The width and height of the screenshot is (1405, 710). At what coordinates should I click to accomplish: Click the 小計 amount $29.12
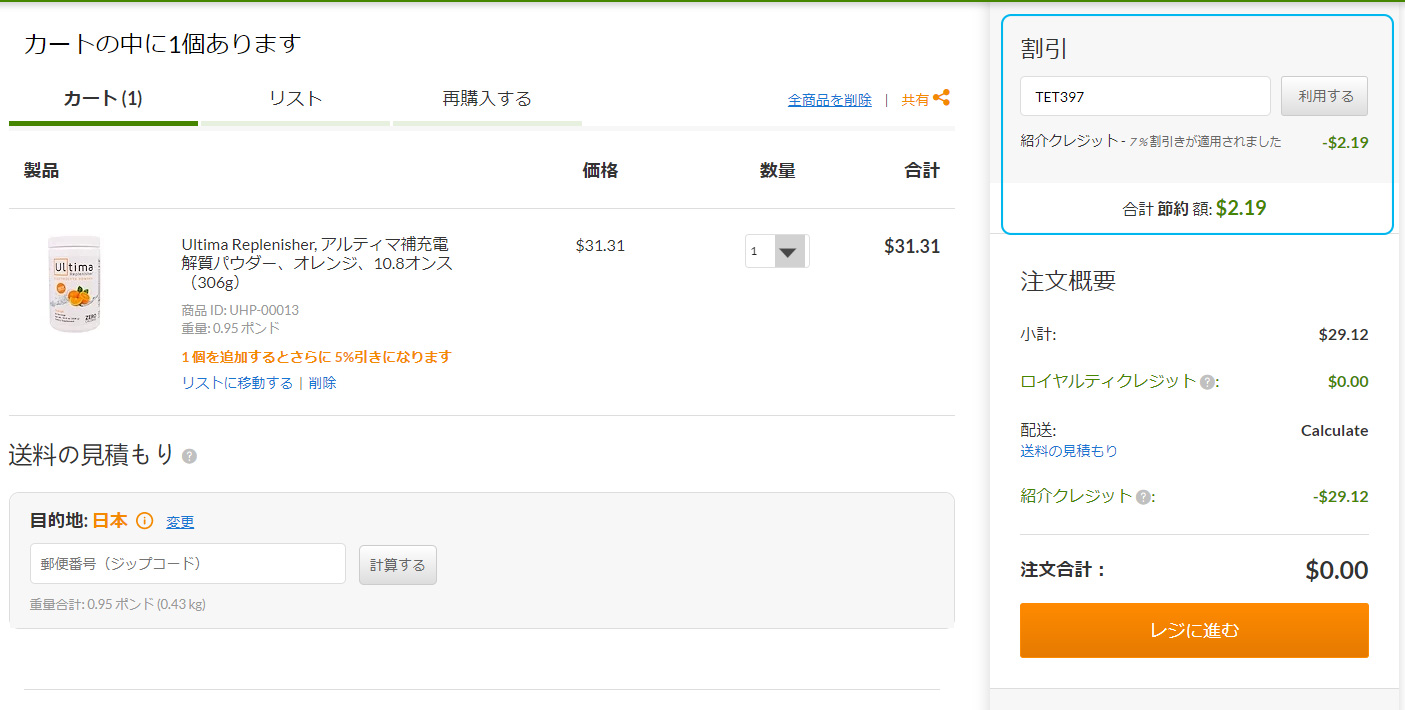pyautogui.click(x=1343, y=334)
